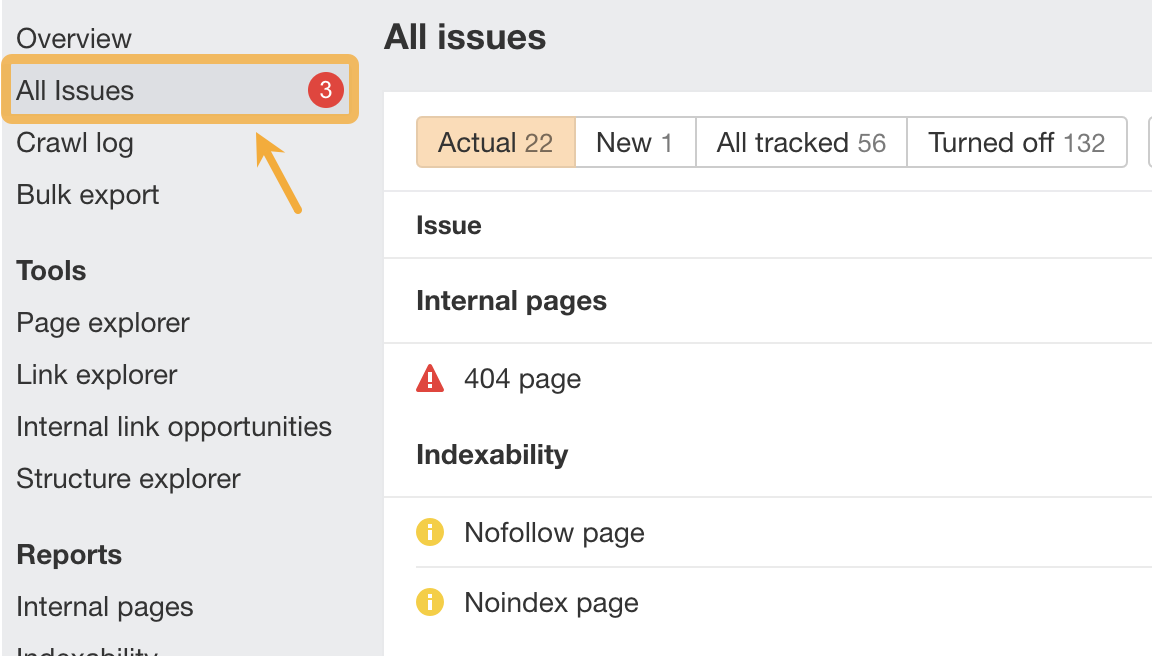
Task: Open the Nofollow page issue
Action: pyautogui.click(x=554, y=532)
